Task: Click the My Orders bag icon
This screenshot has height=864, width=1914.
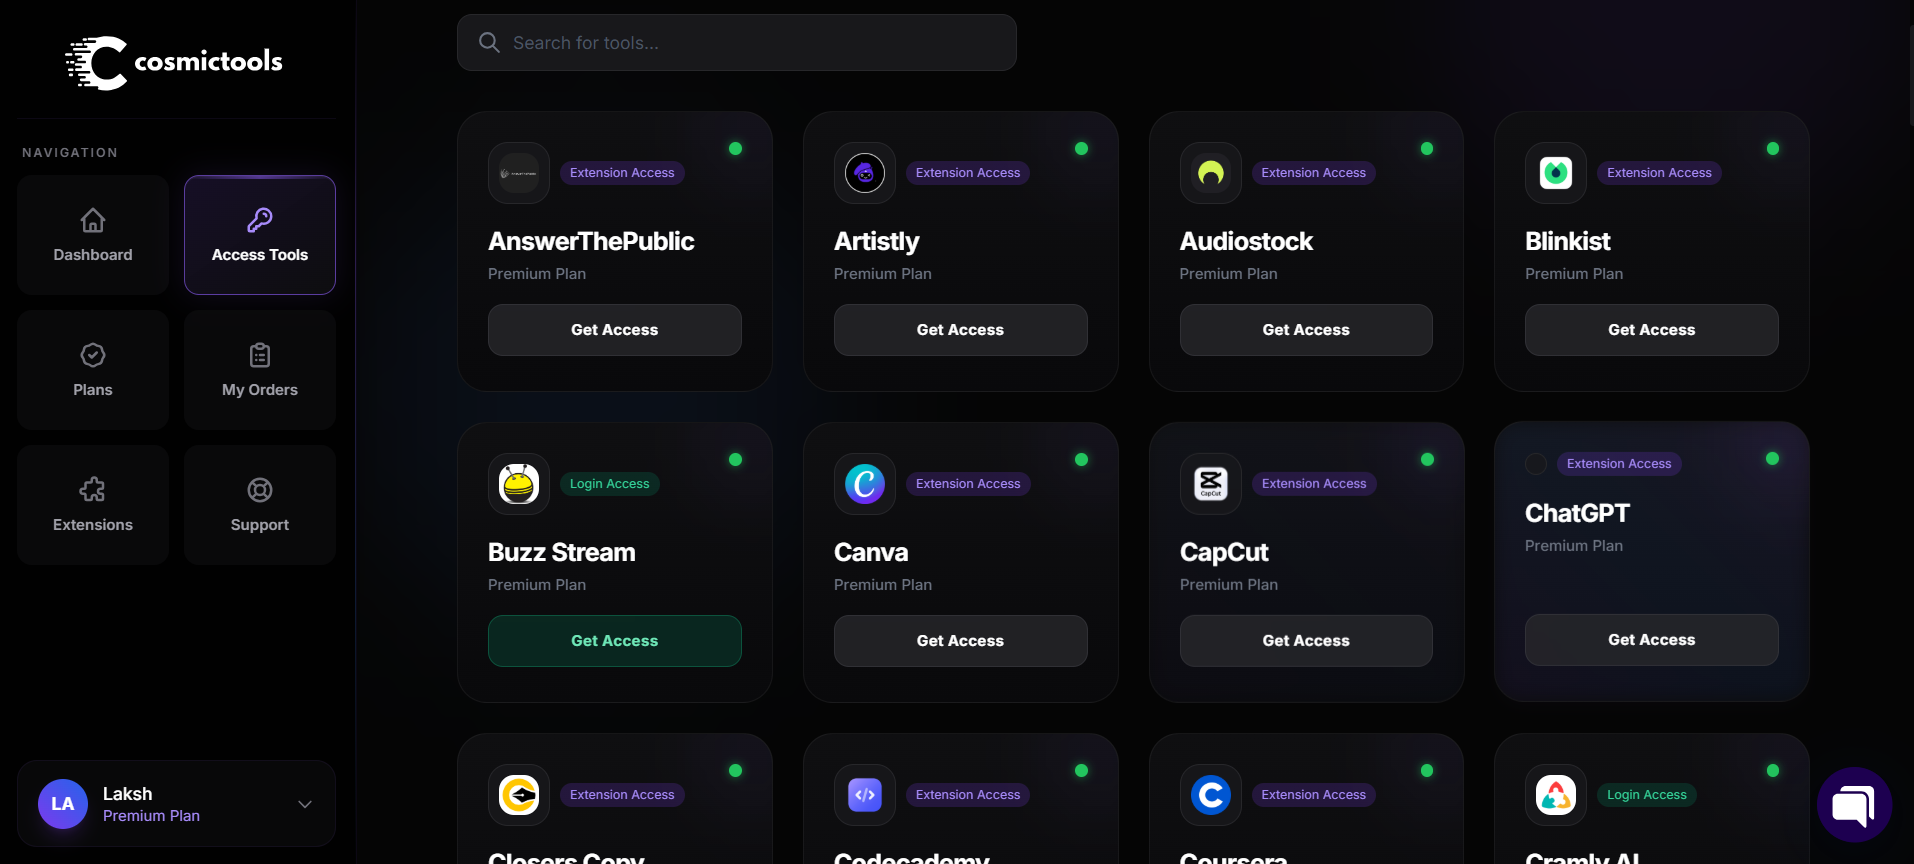Action: [x=259, y=356]
